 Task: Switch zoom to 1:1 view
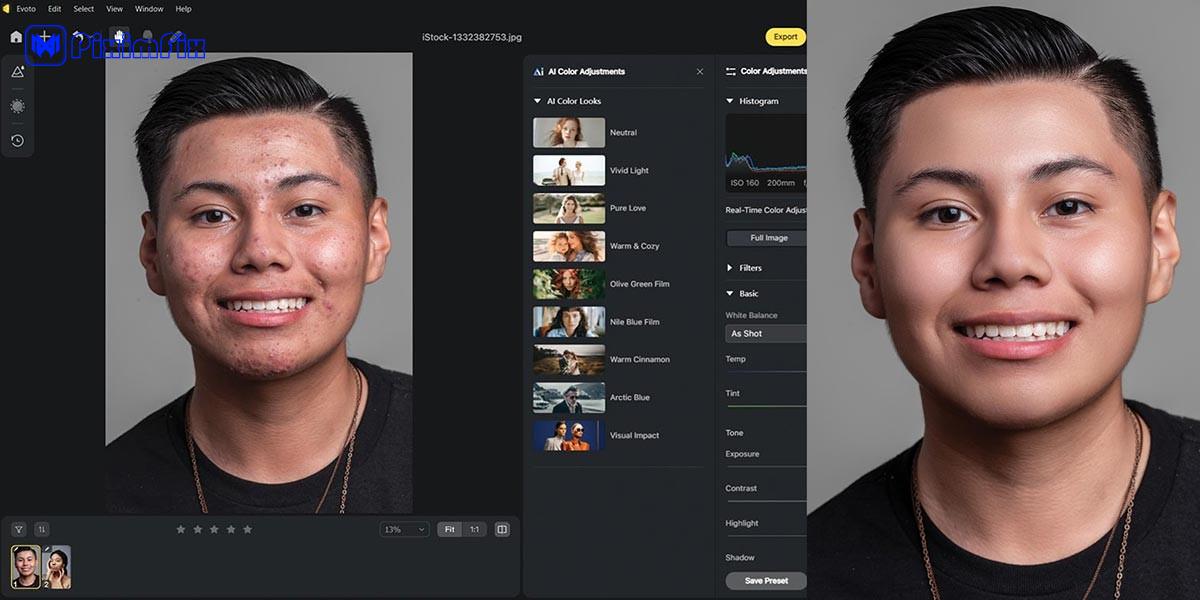pyautogui.click(x=474, y=529)
